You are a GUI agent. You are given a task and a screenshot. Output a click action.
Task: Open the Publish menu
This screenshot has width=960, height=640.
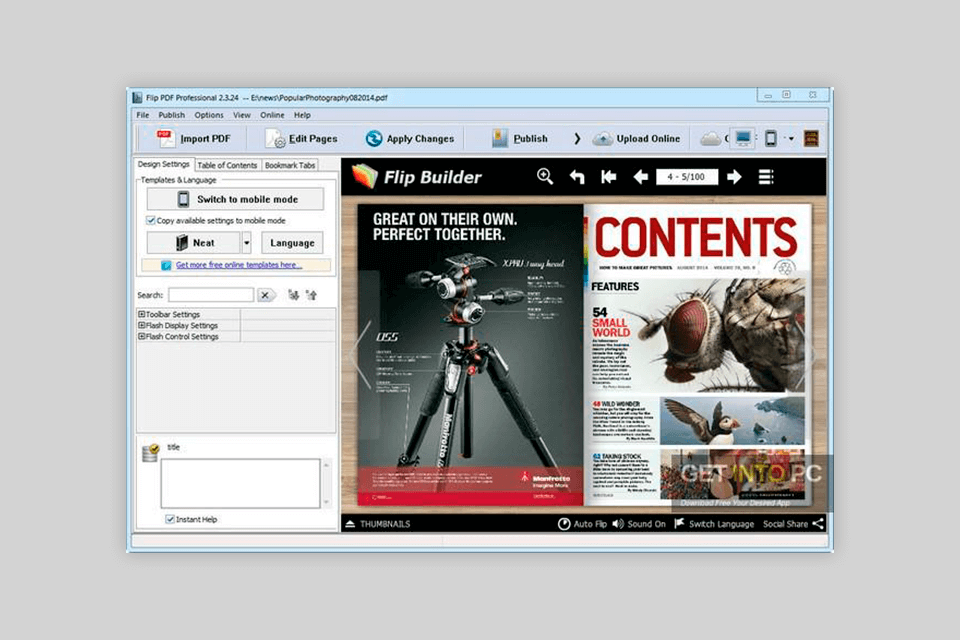pos(171,115)
